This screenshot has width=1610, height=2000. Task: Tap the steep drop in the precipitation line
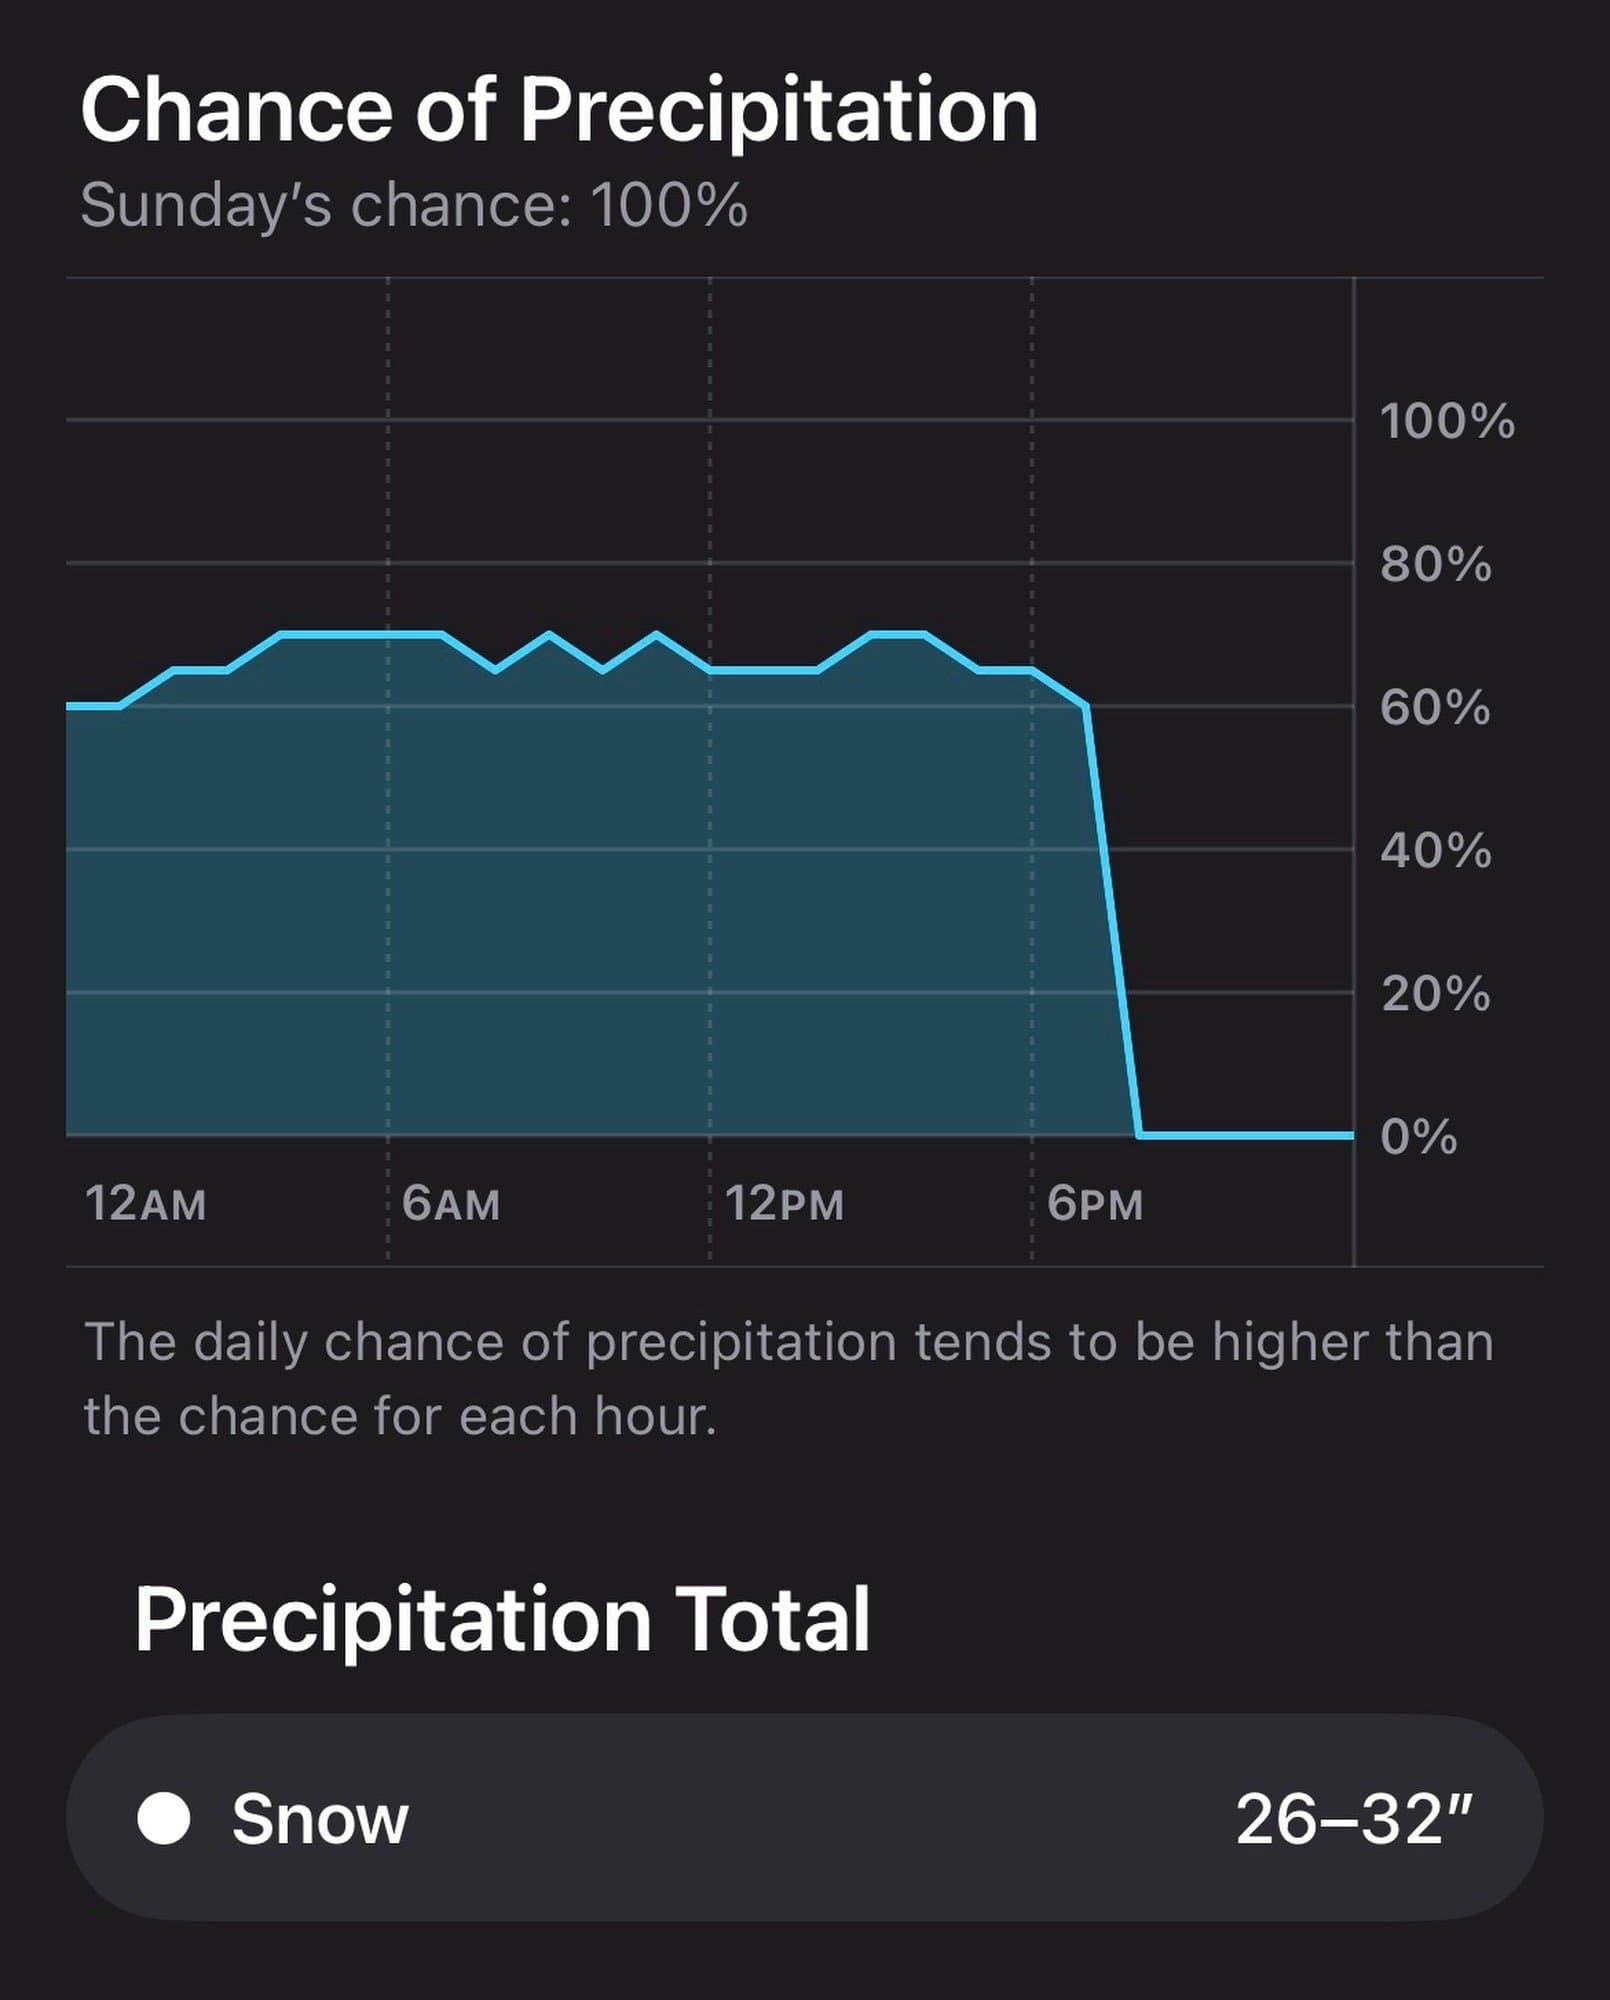(x=1113, y=920)
